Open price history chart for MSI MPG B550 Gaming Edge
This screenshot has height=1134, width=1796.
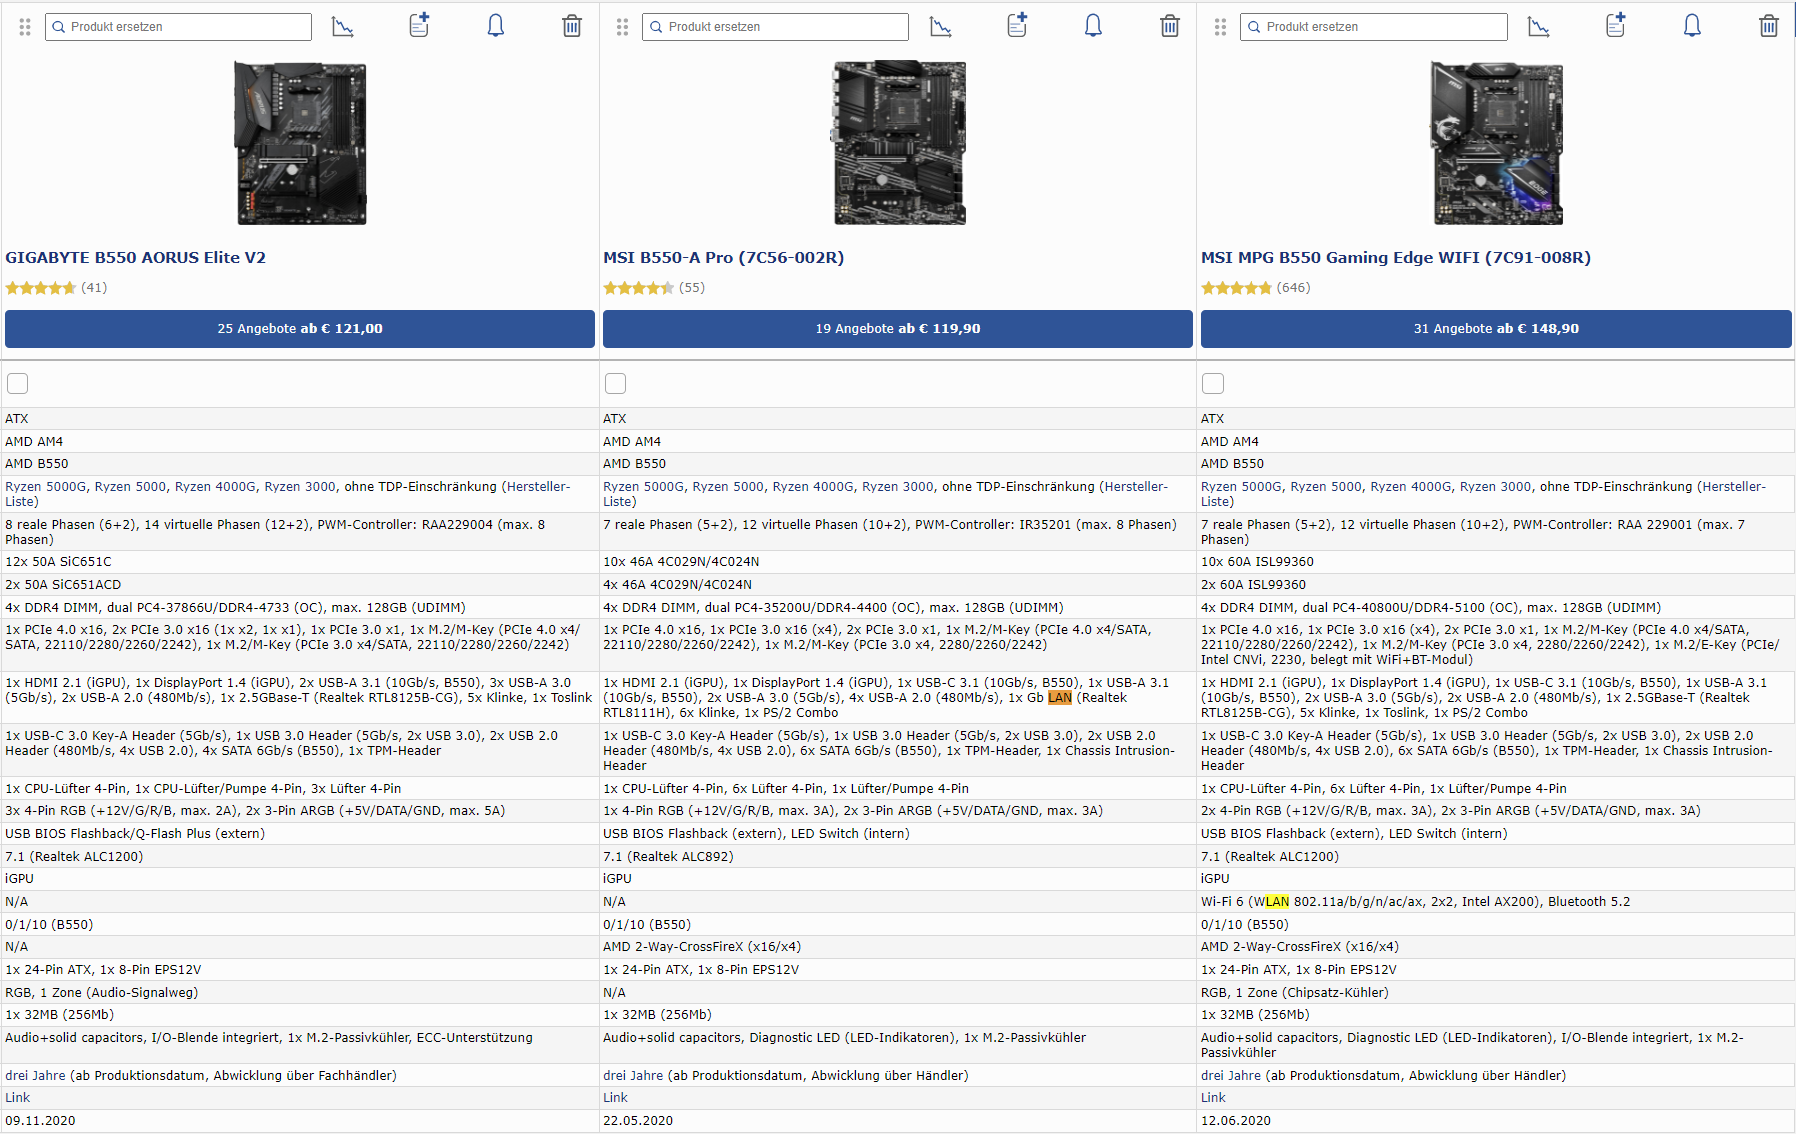coord(1539,26)
